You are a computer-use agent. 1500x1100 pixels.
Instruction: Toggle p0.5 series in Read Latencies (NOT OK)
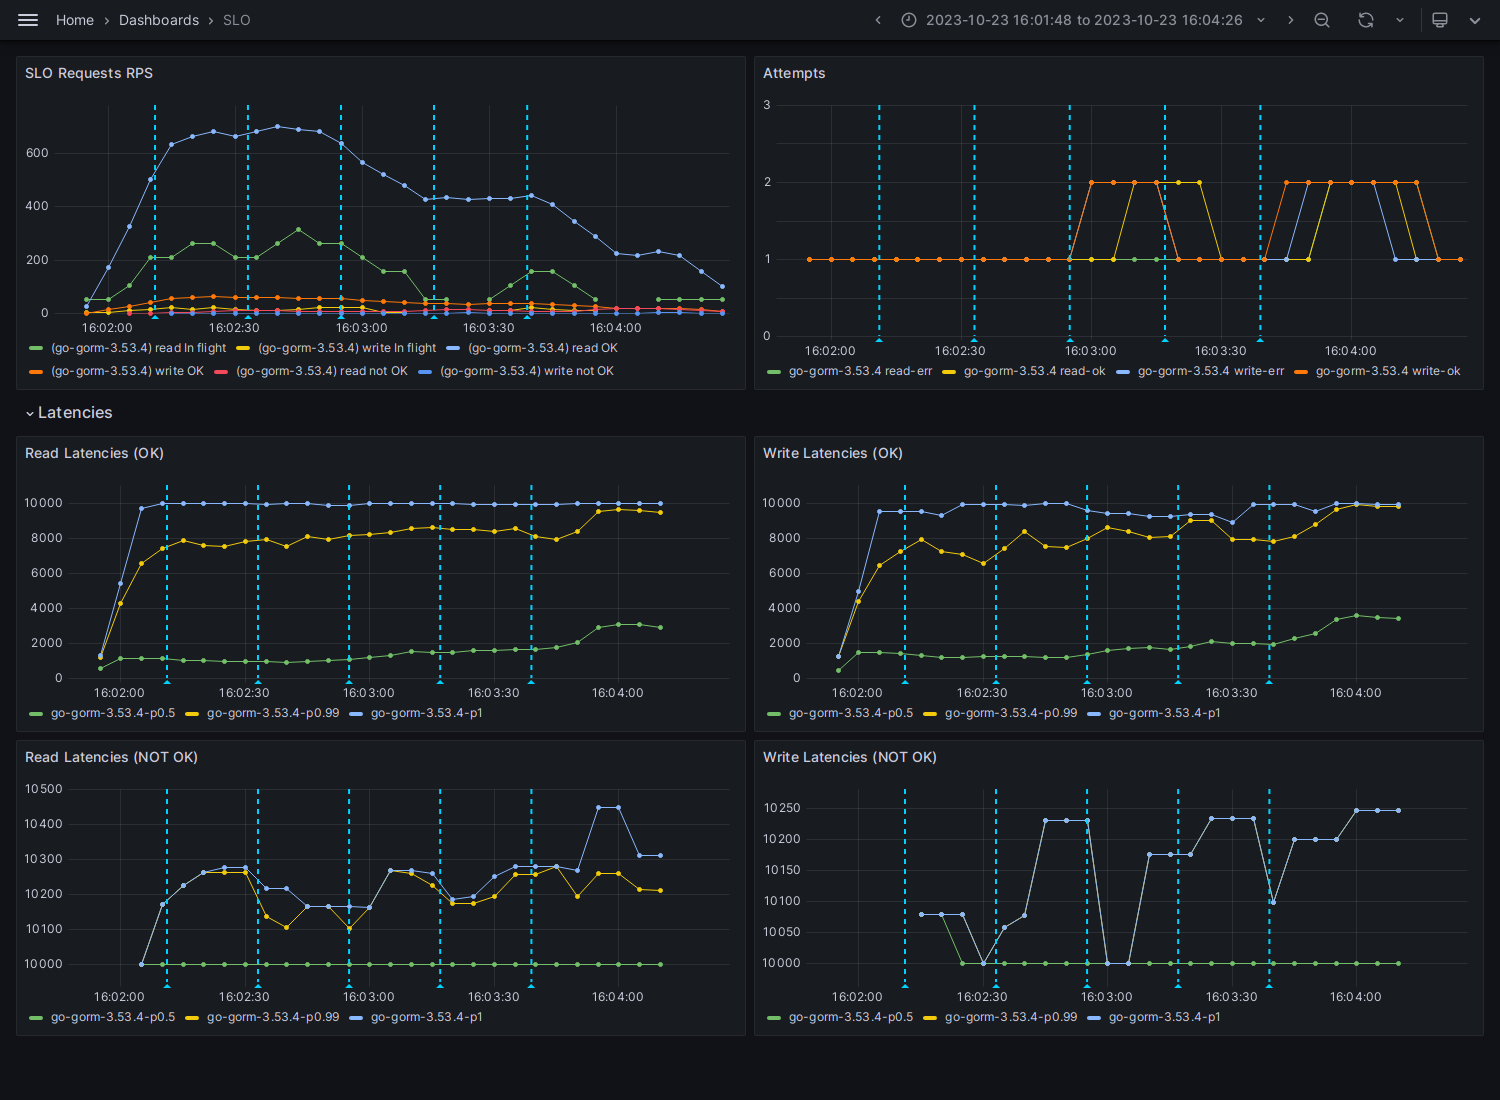click(113, 1017)
